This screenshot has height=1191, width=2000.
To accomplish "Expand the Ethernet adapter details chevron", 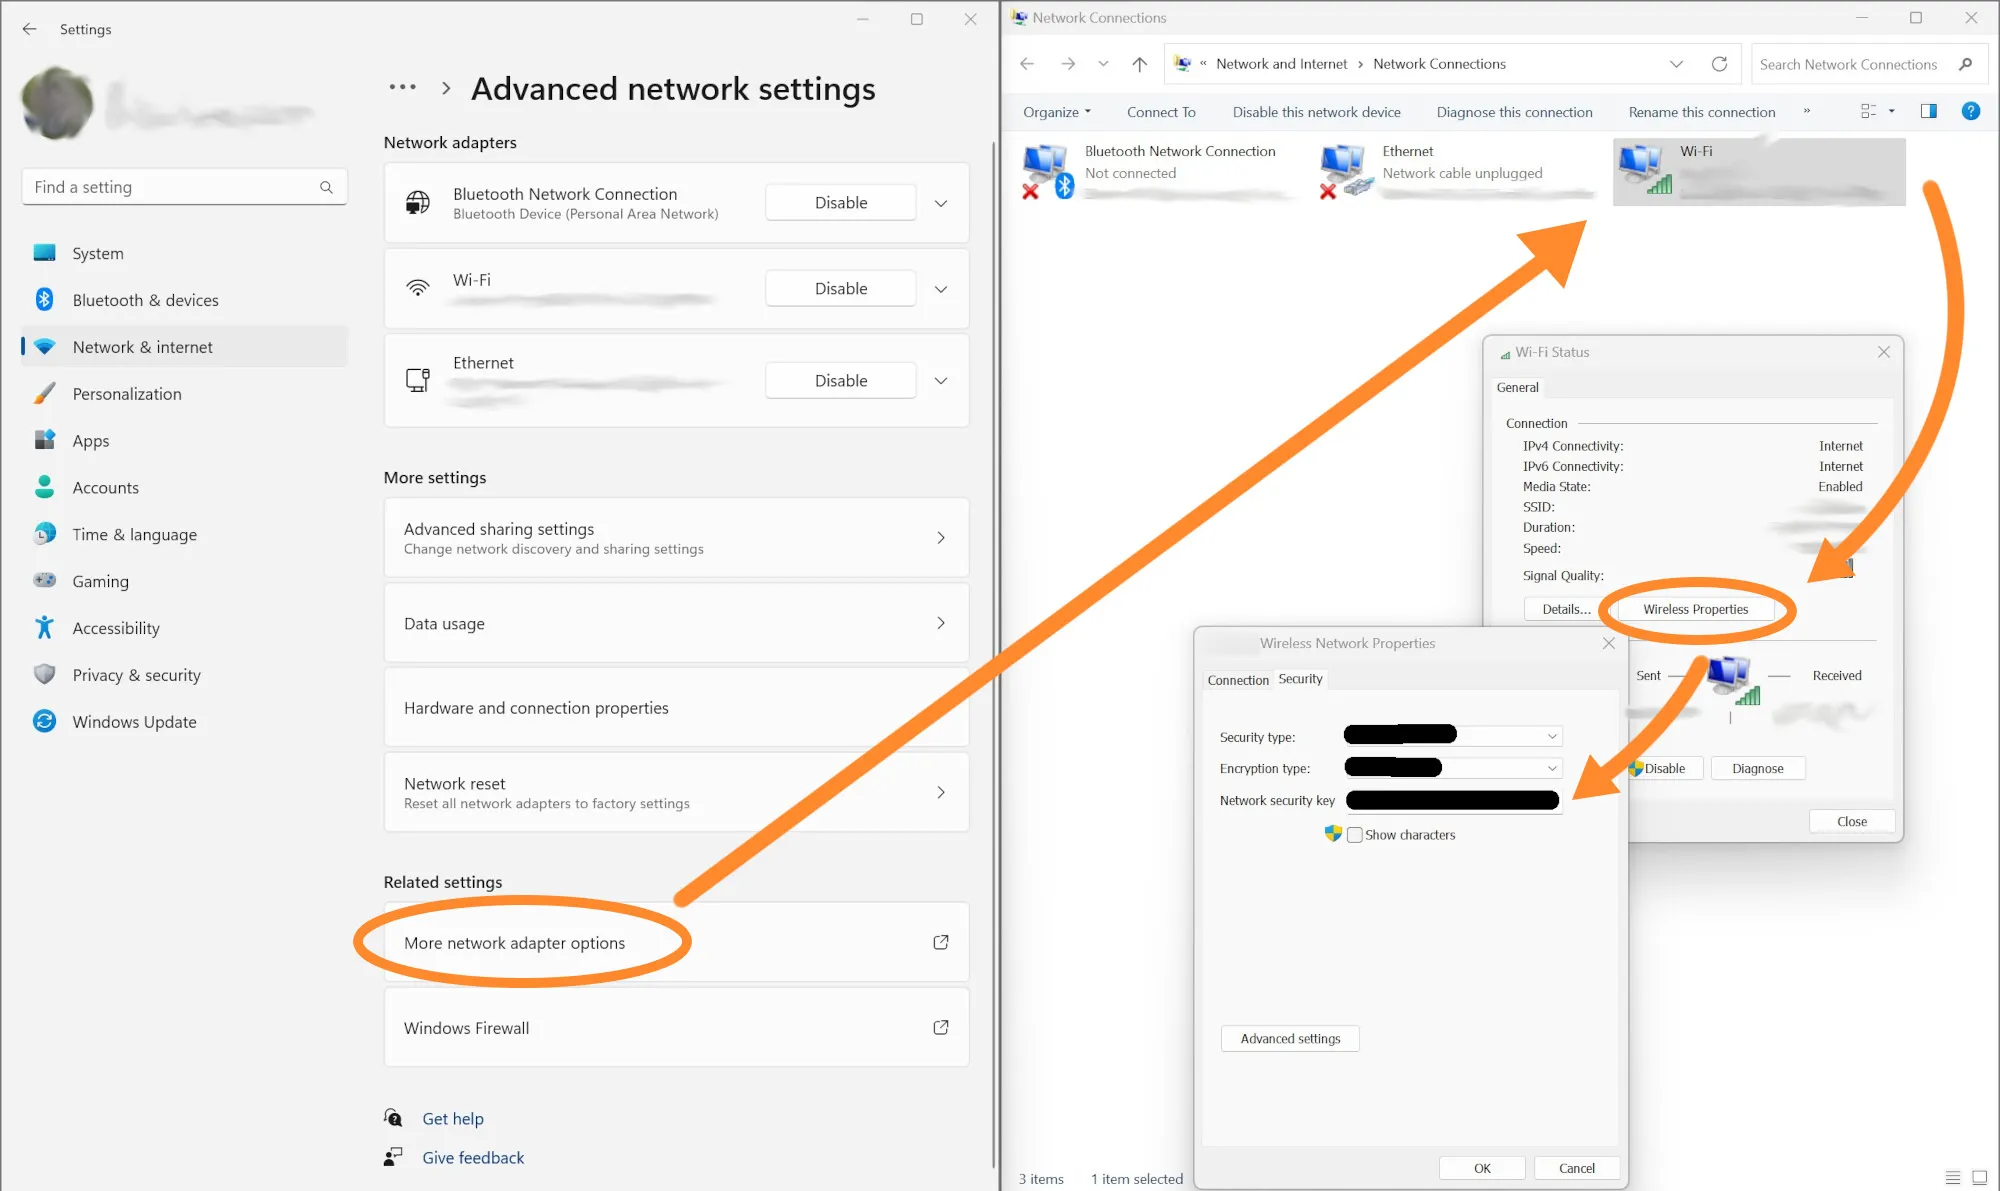I will 940,380.
